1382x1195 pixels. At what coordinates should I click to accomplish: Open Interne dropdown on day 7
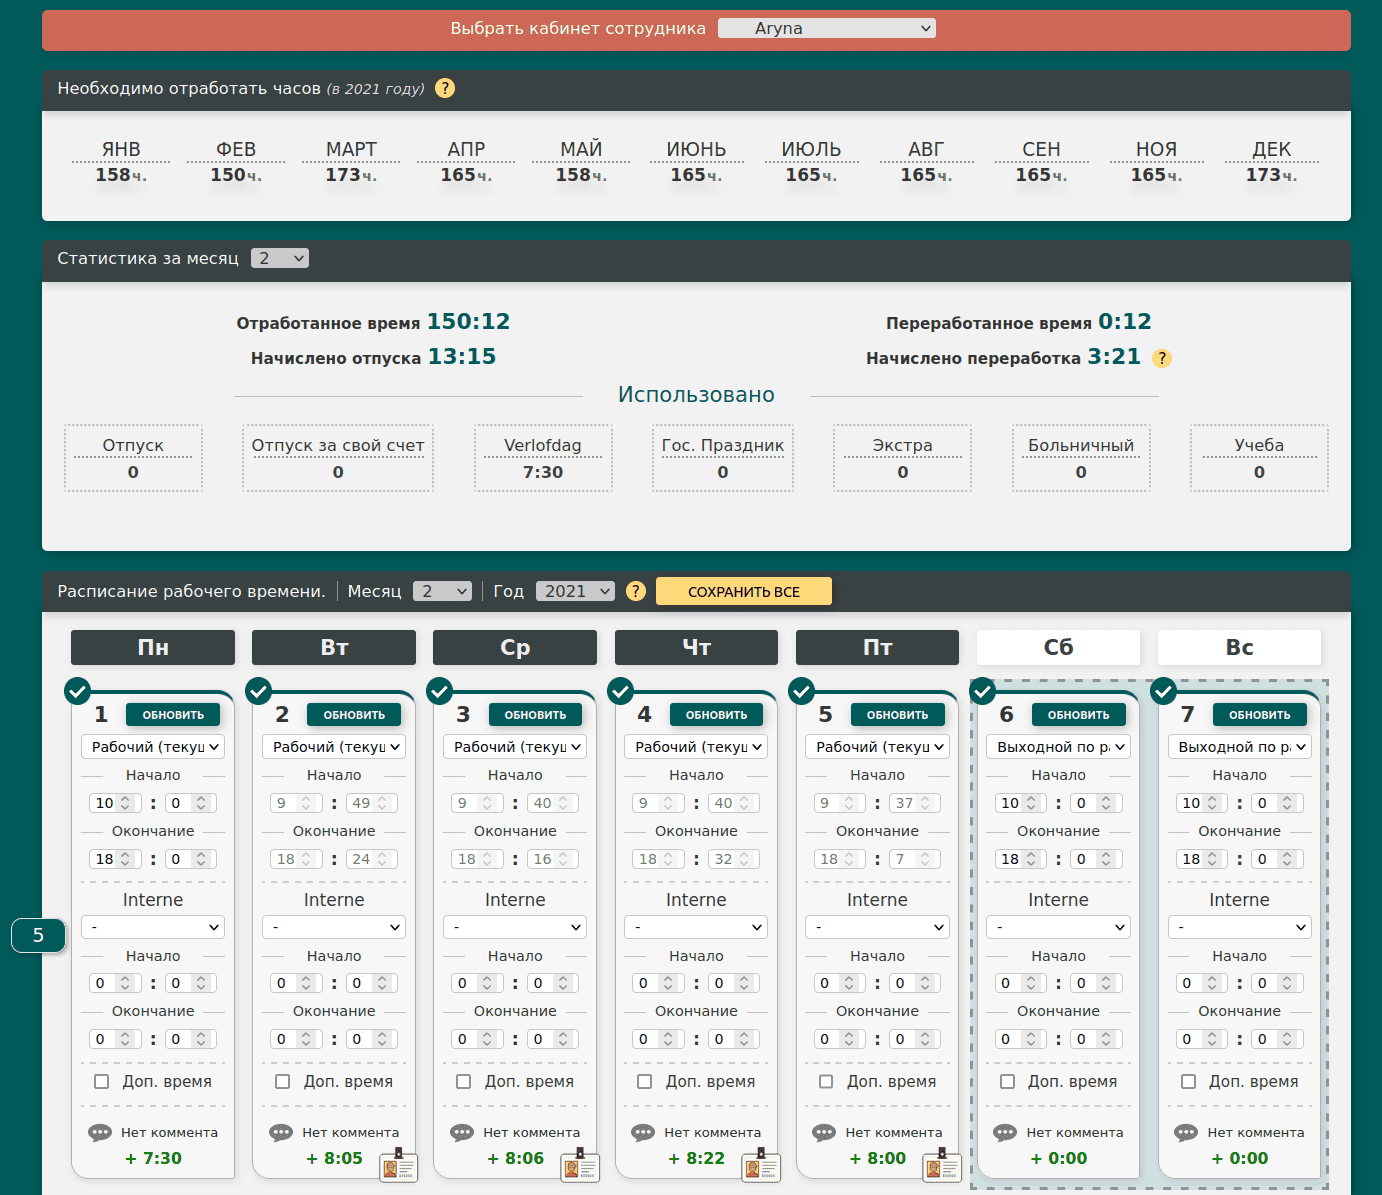point(1239,927)
